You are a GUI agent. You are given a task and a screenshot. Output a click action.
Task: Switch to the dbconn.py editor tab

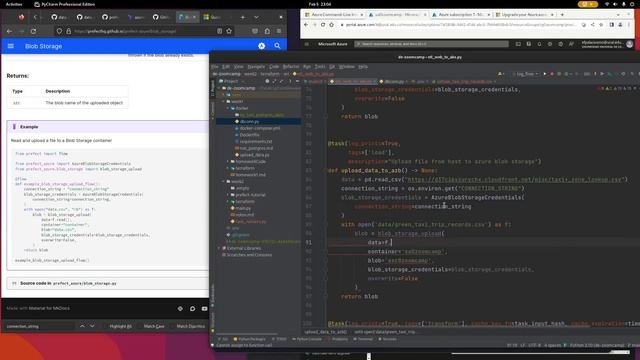[394, 82]
